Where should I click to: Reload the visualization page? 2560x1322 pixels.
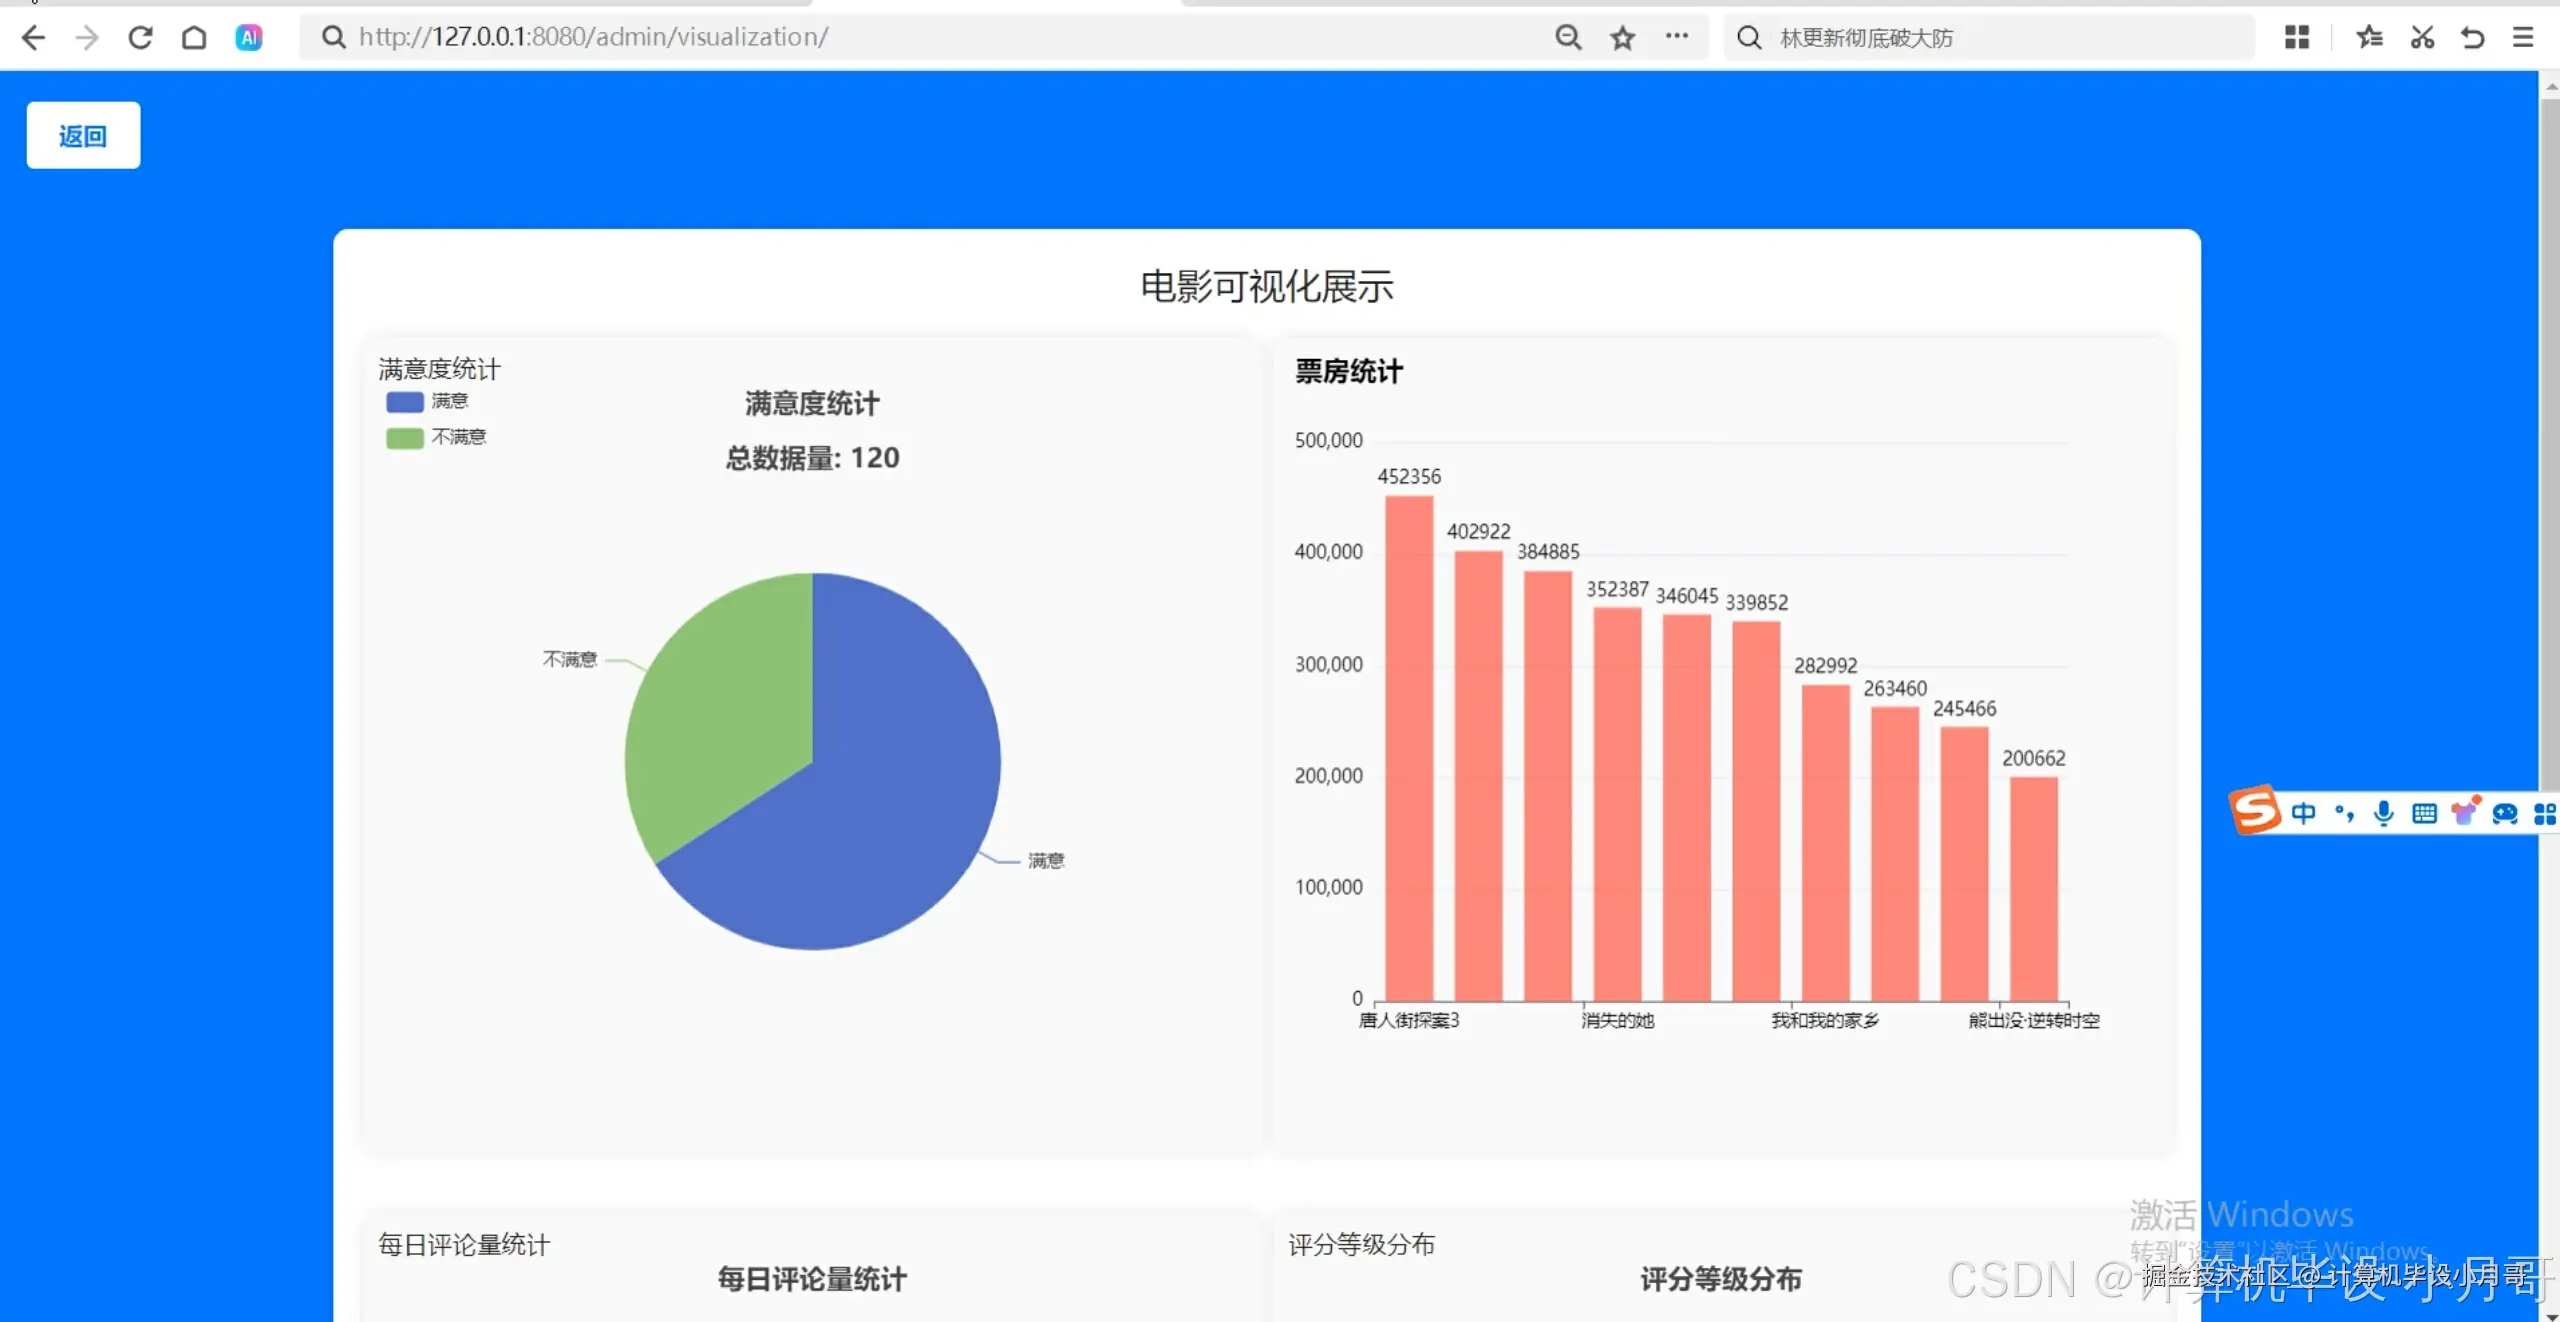tap(140, 37)
